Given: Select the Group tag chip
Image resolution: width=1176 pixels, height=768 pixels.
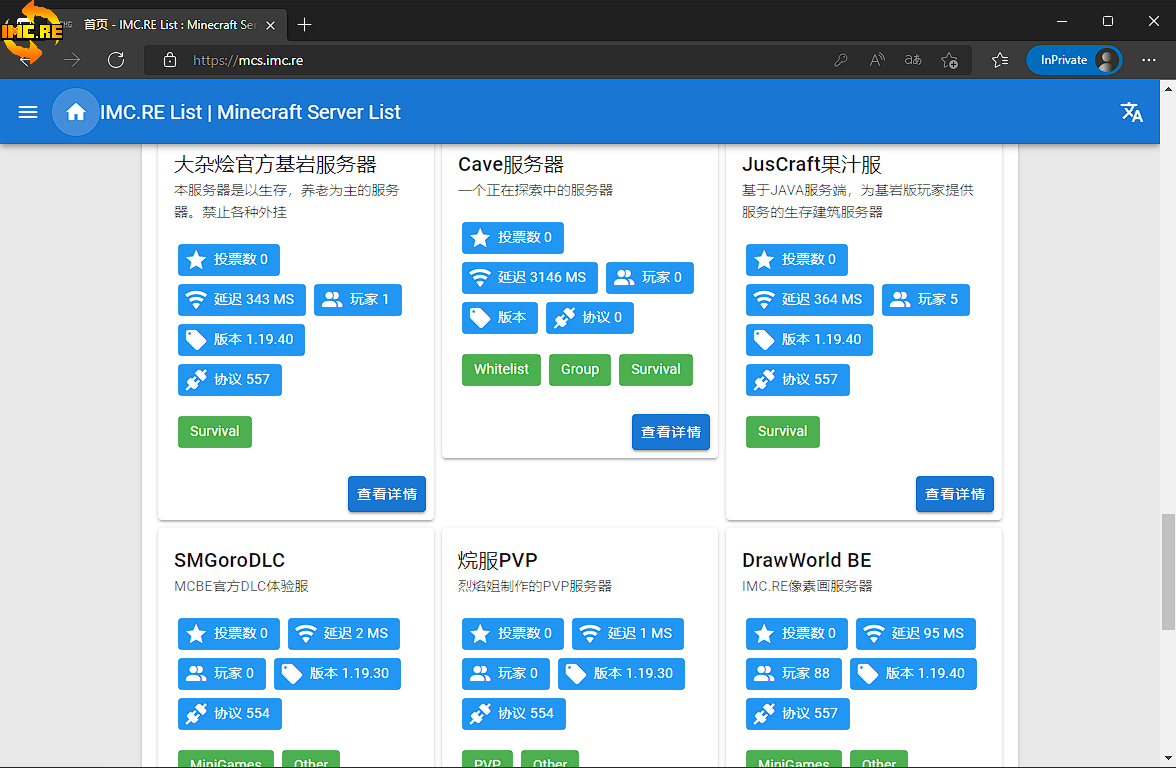Looking at the screenshot, I should (x=579, y=369).
